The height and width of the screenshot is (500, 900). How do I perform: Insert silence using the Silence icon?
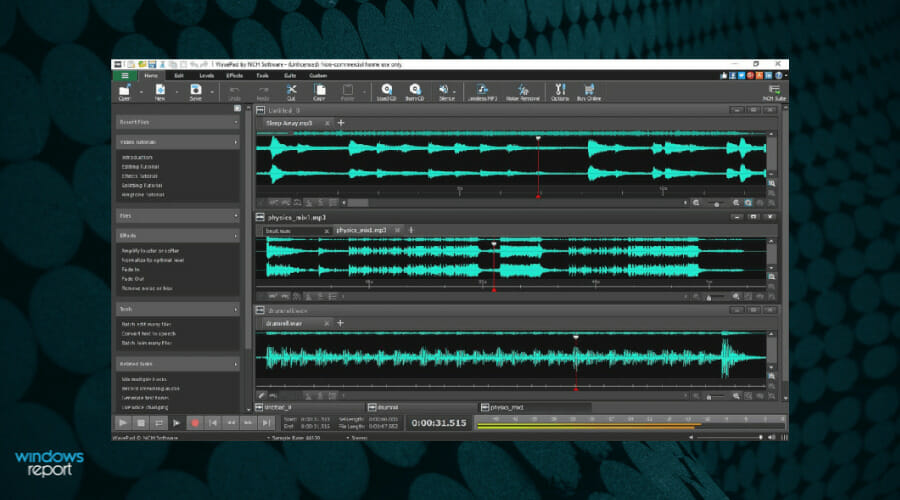click(445, 92)
